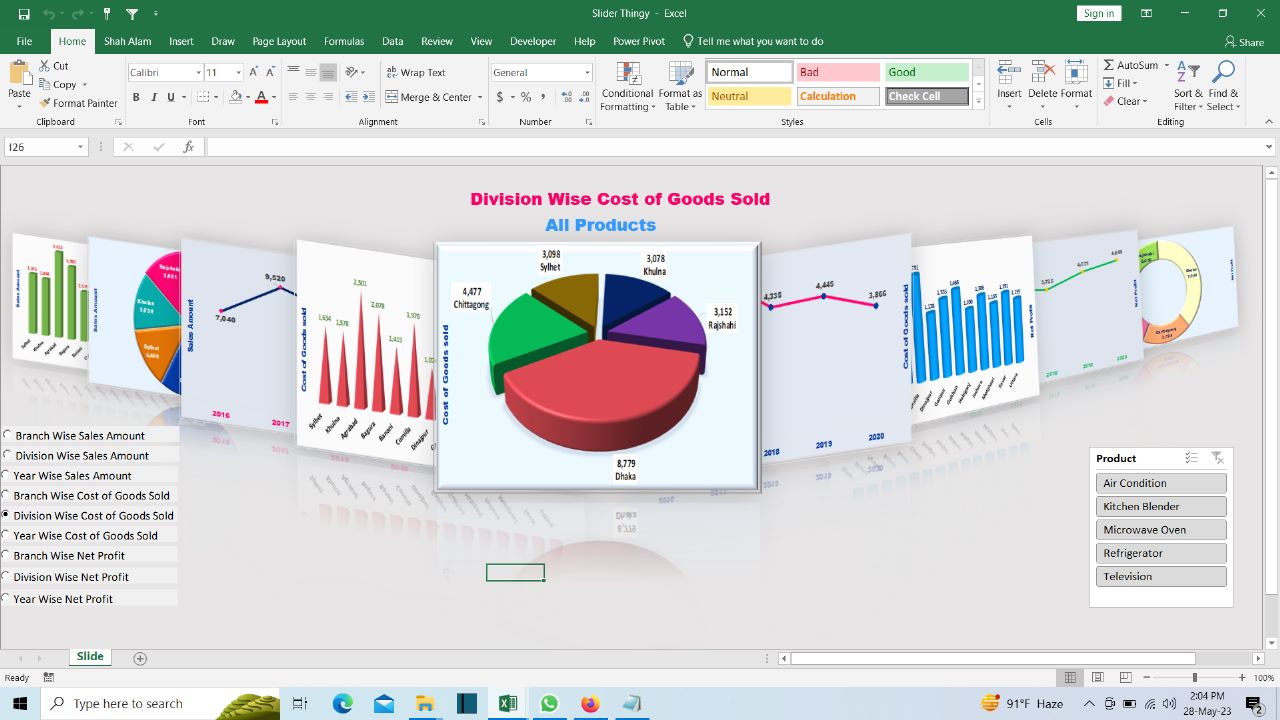Select Division Wise Sales Amount radio button
The height and width of the screenshot is (720, 1280).
pos(8,456)
